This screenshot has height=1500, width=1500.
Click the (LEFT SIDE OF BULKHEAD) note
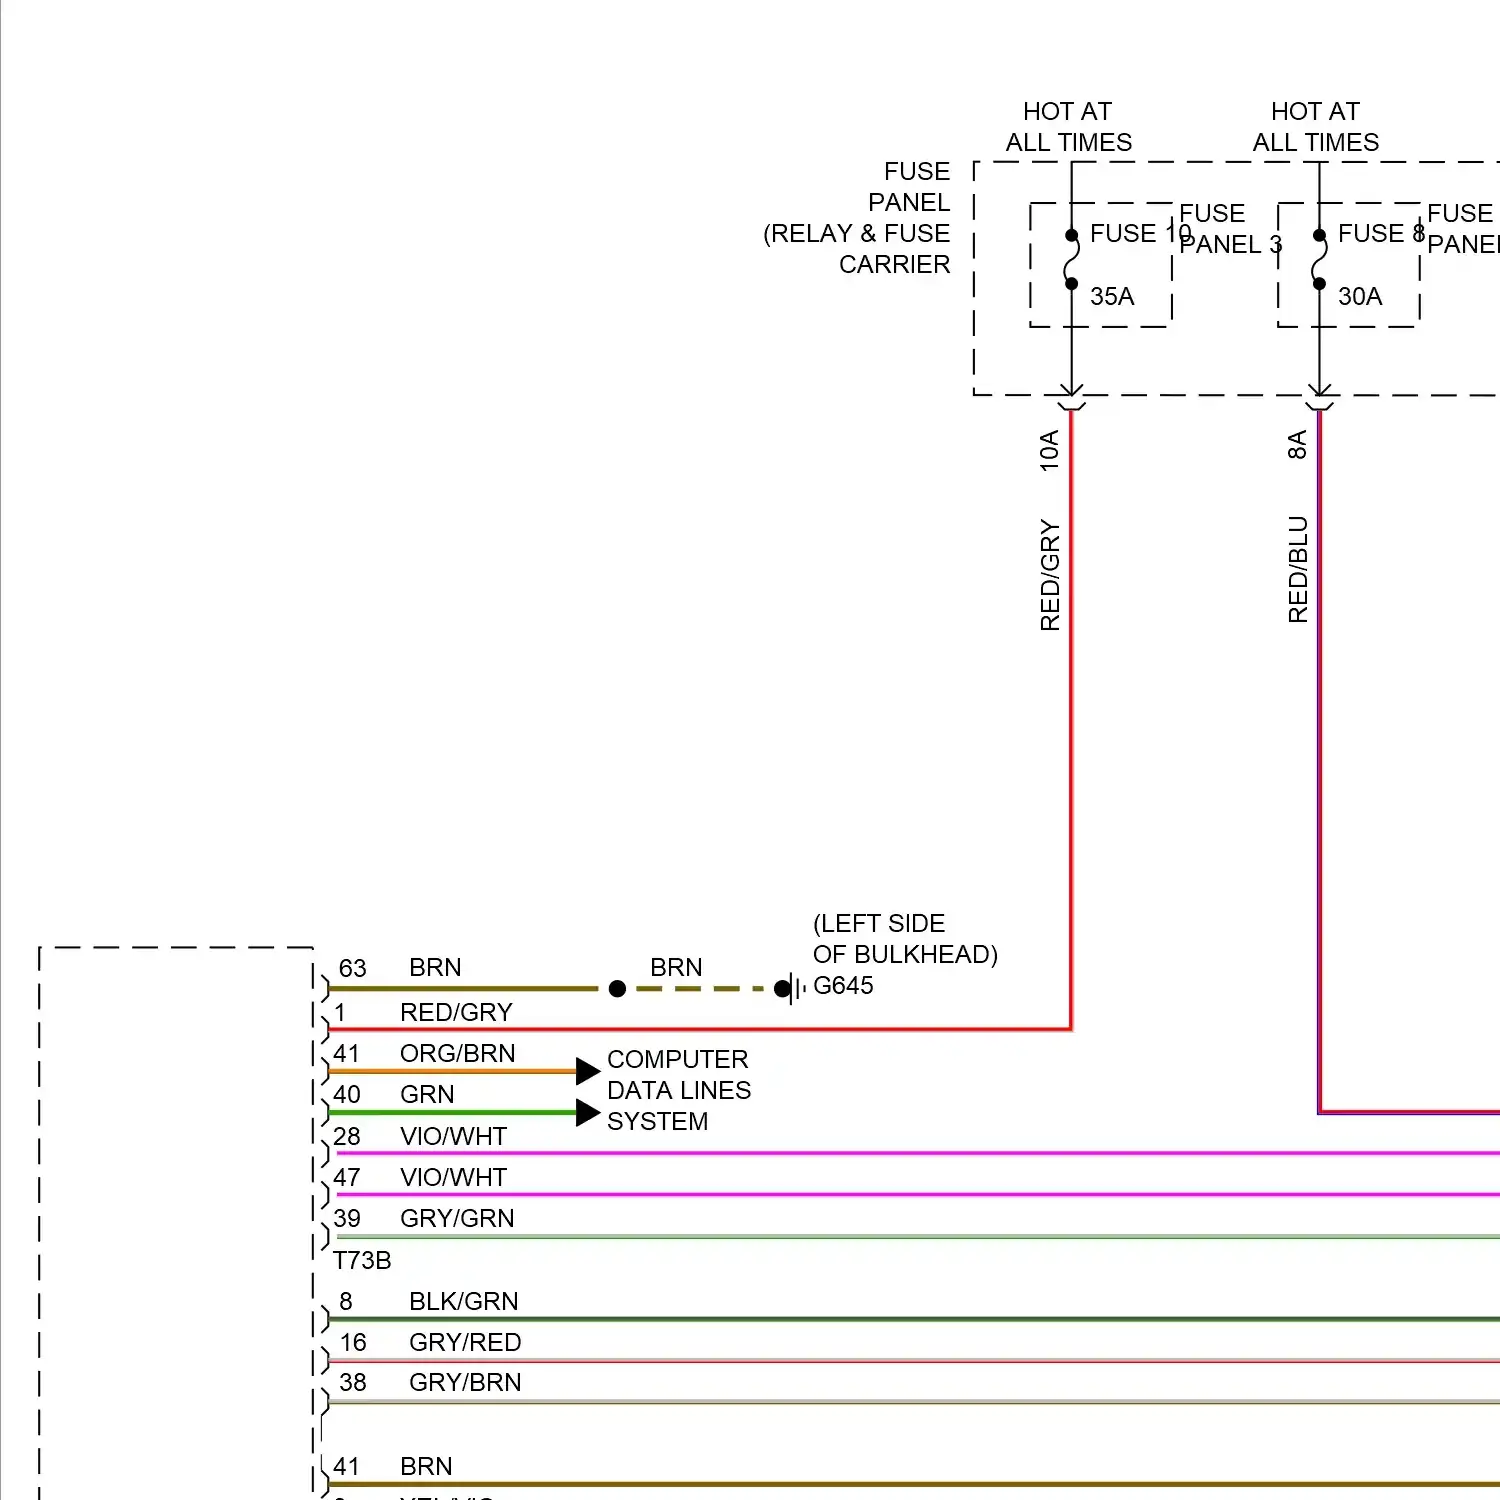click(x=905, y=939)
